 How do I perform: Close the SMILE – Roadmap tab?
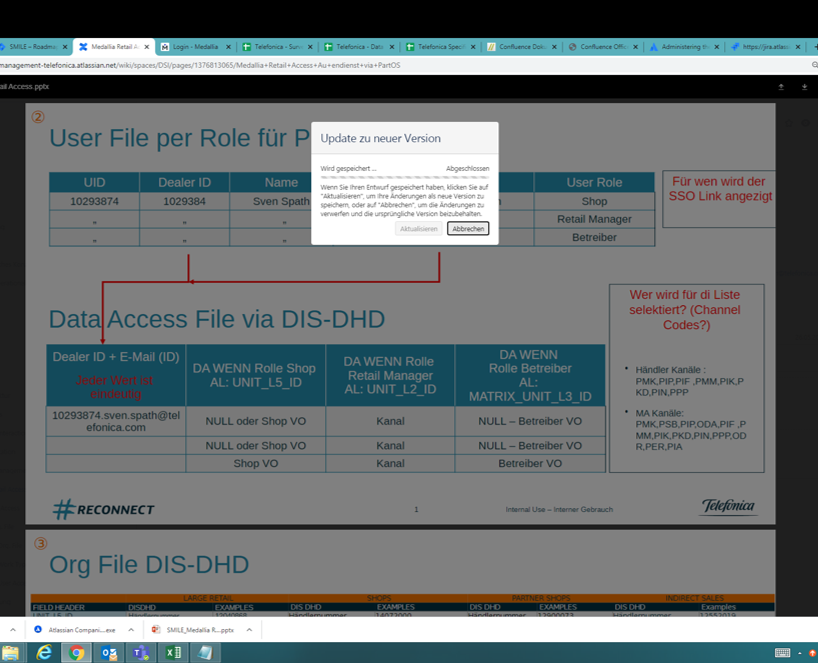[x=65, y=47]
